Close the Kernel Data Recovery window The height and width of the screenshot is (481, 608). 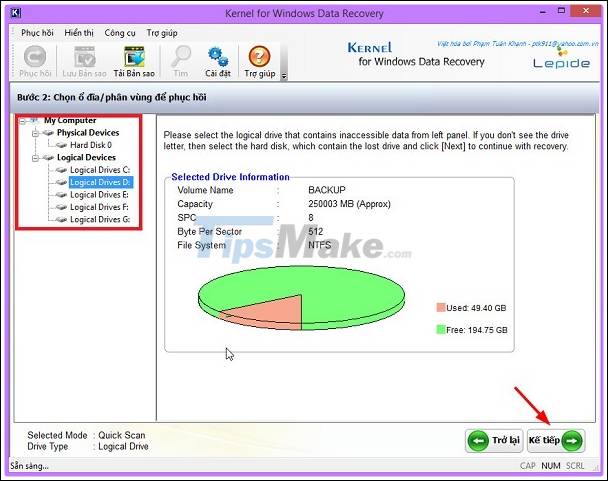point(586,11)
